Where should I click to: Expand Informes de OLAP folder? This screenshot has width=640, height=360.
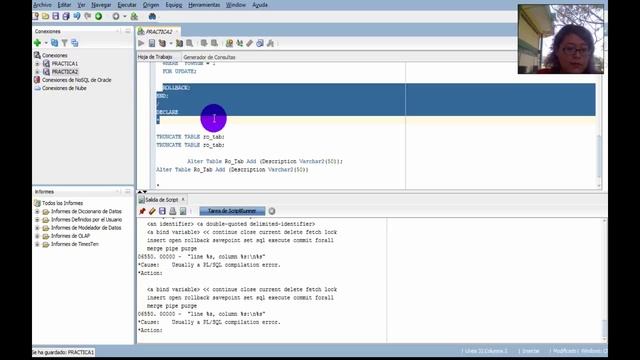pyautogui.click(x=37, y=236)
